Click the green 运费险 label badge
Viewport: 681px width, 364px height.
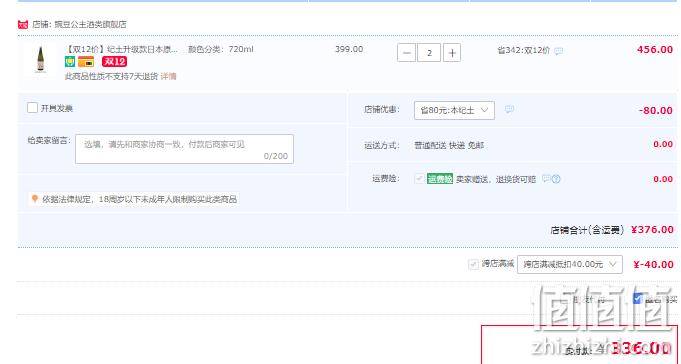440,179
